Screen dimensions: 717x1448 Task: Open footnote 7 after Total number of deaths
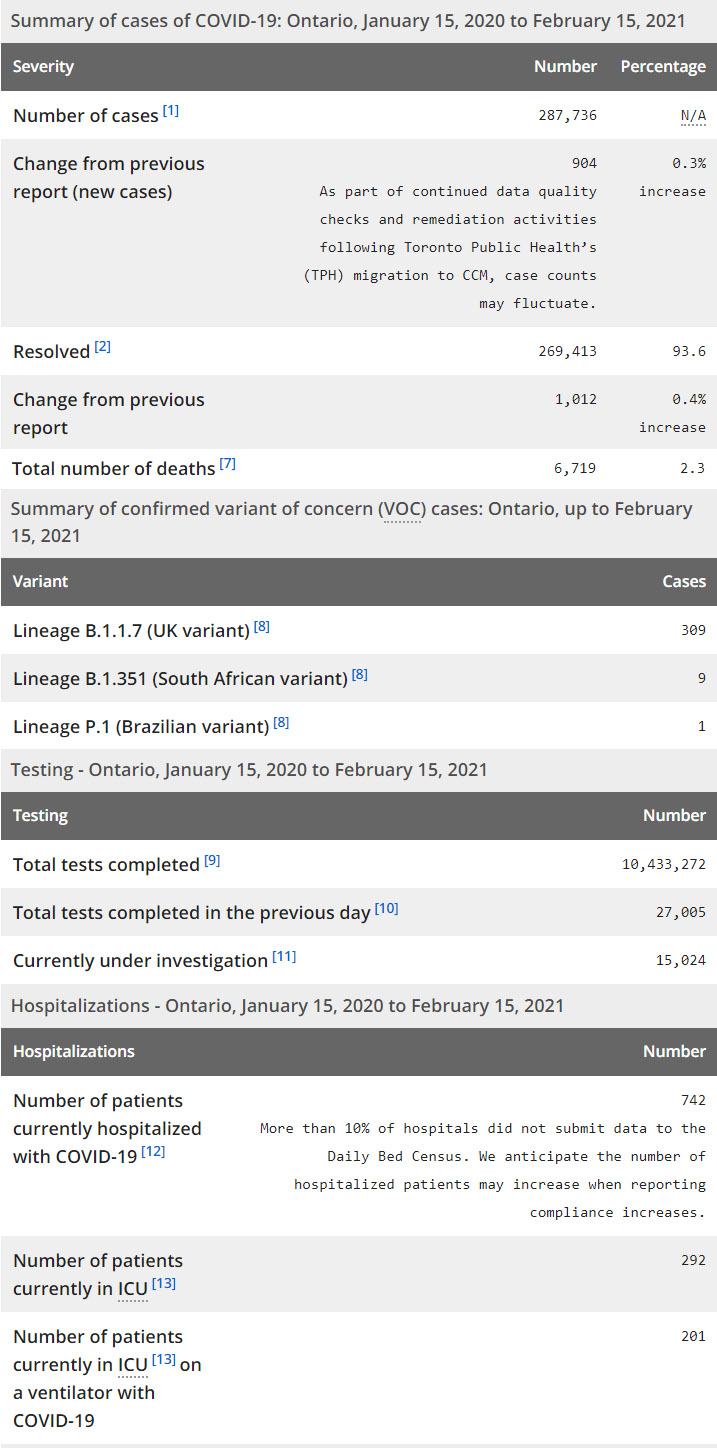[228, 464]
